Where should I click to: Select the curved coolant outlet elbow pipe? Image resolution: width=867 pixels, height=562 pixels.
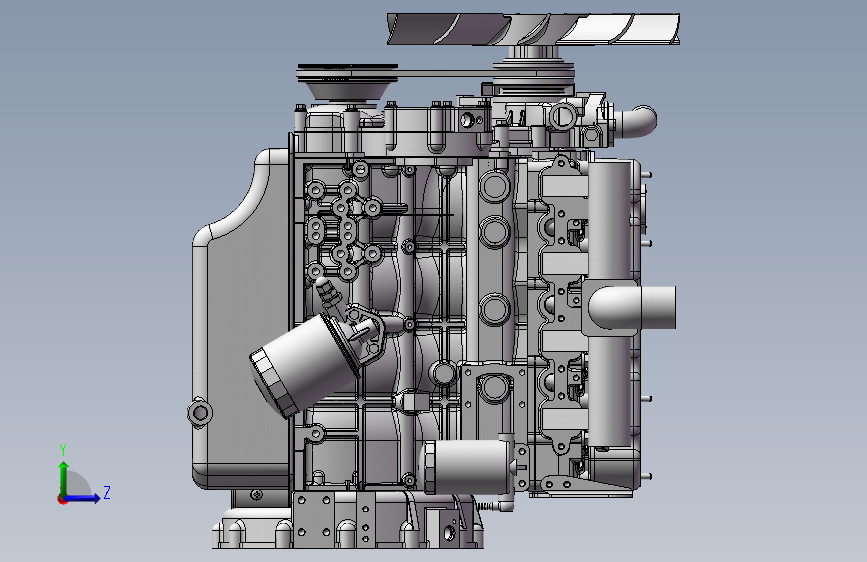(x=636, y=123)
